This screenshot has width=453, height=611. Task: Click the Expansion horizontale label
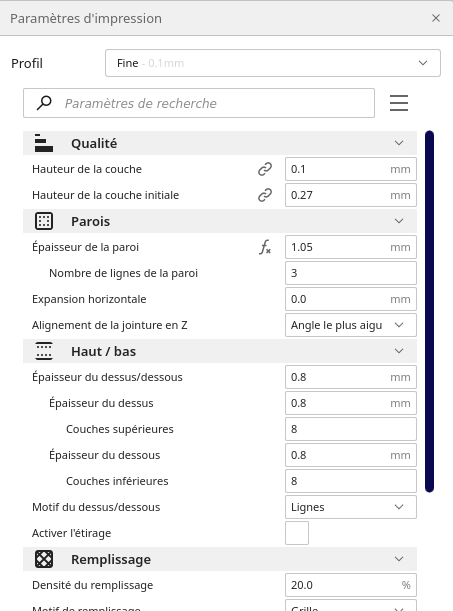click(x=89, y=299)
